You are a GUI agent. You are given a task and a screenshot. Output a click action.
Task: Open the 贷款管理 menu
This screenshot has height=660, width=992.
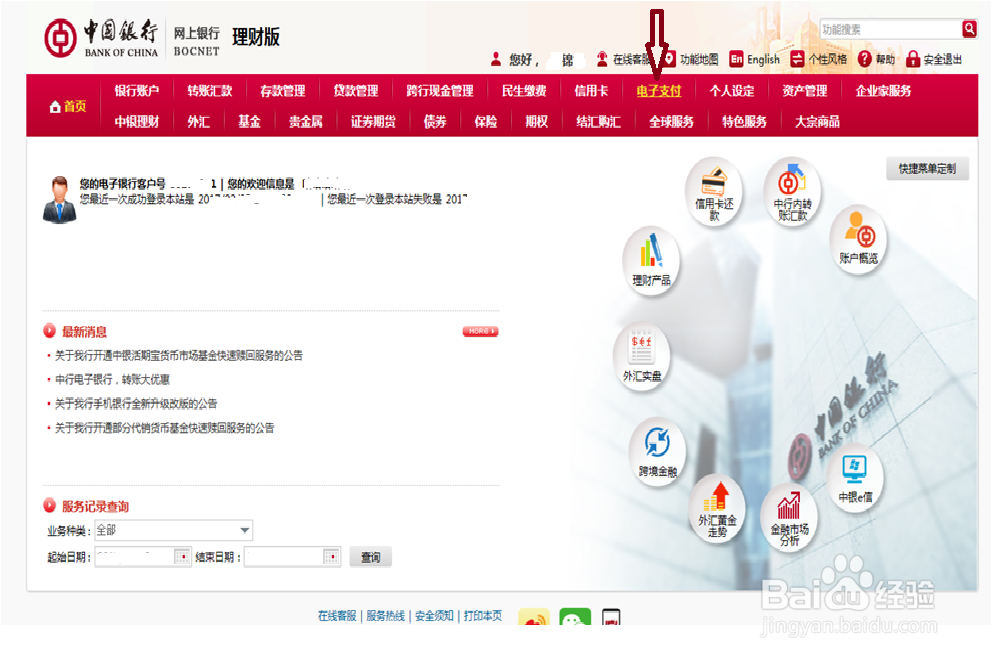(x=356, y=90)
